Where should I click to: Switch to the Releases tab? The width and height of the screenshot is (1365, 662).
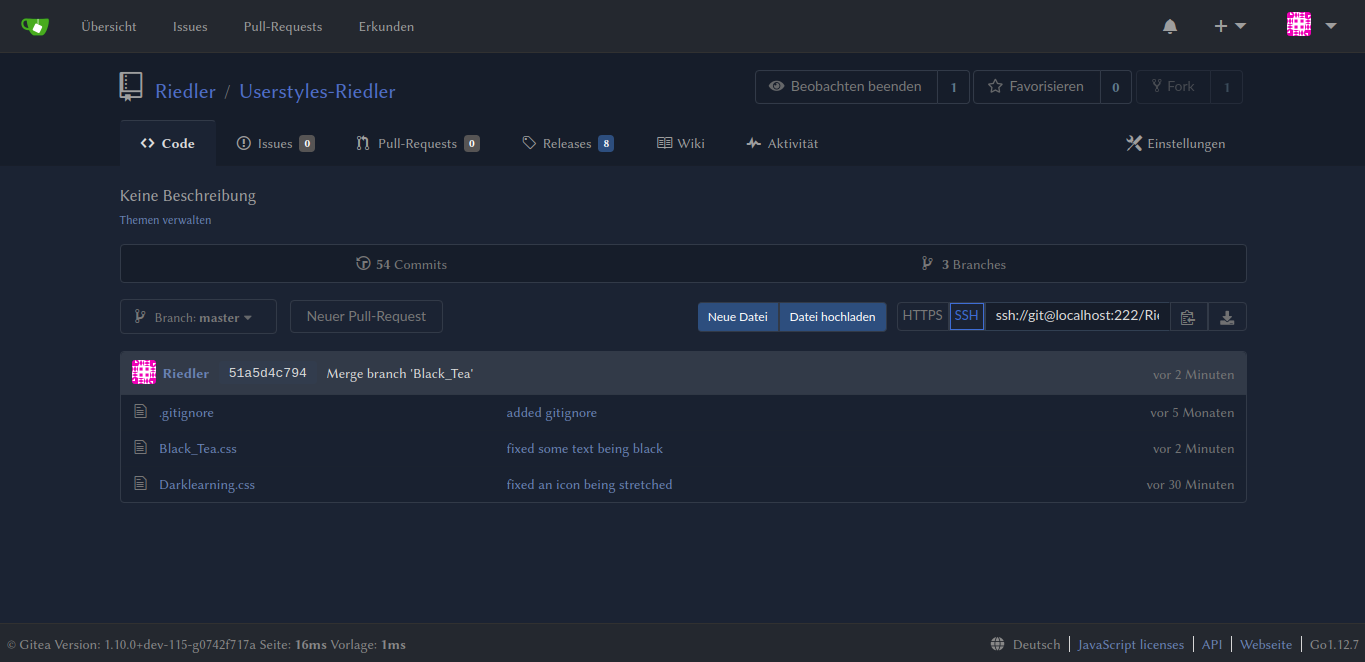[567, 143]
